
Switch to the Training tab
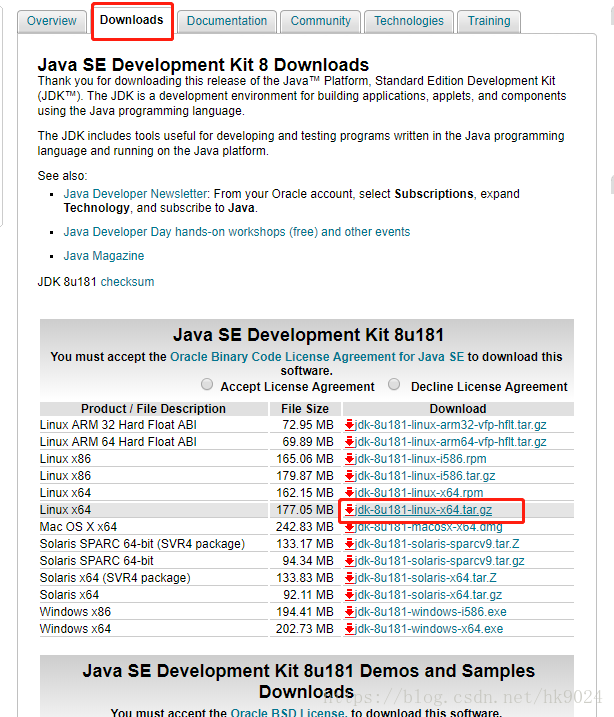(489, 21)
